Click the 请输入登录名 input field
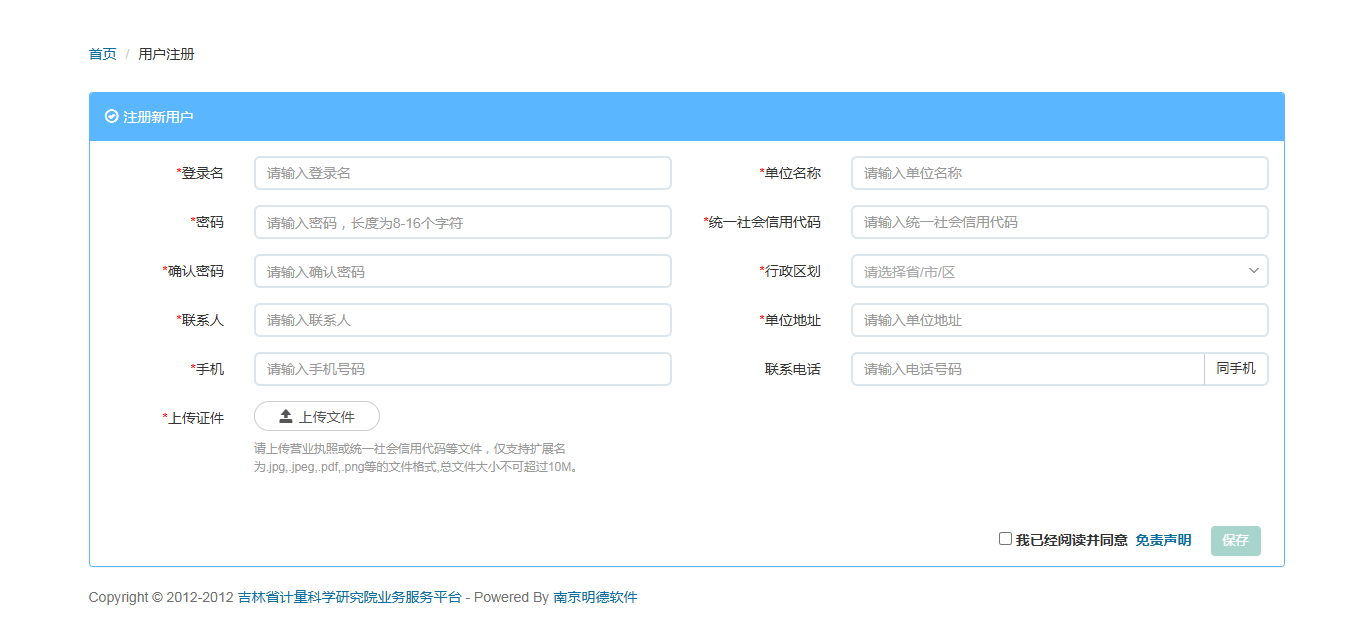The width and height of the screenshot is (1351, 642). point(462,172)
